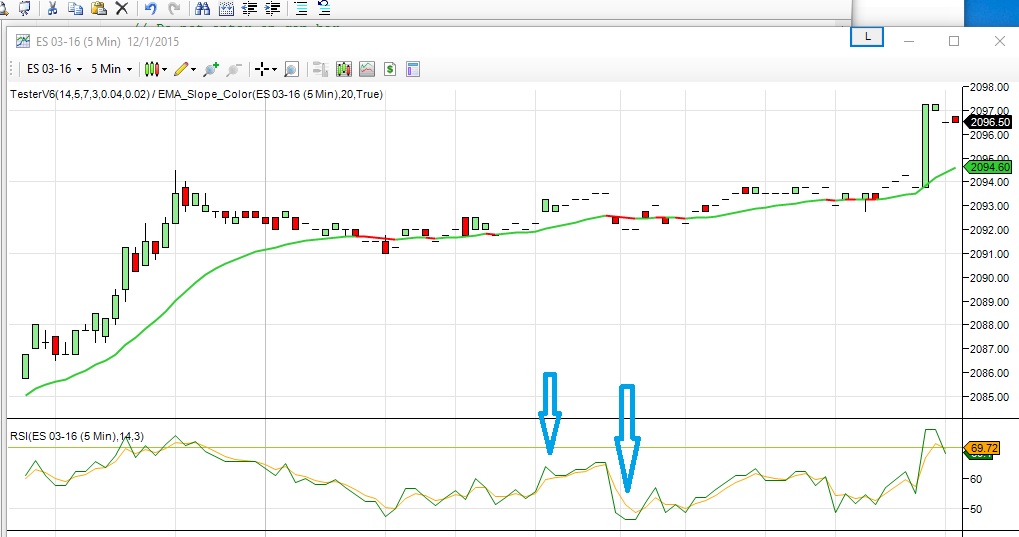The width and height of the screenshot is (1019, 537).
Task: Toggle the data box magnifier icon
Action: pos(291,69)
